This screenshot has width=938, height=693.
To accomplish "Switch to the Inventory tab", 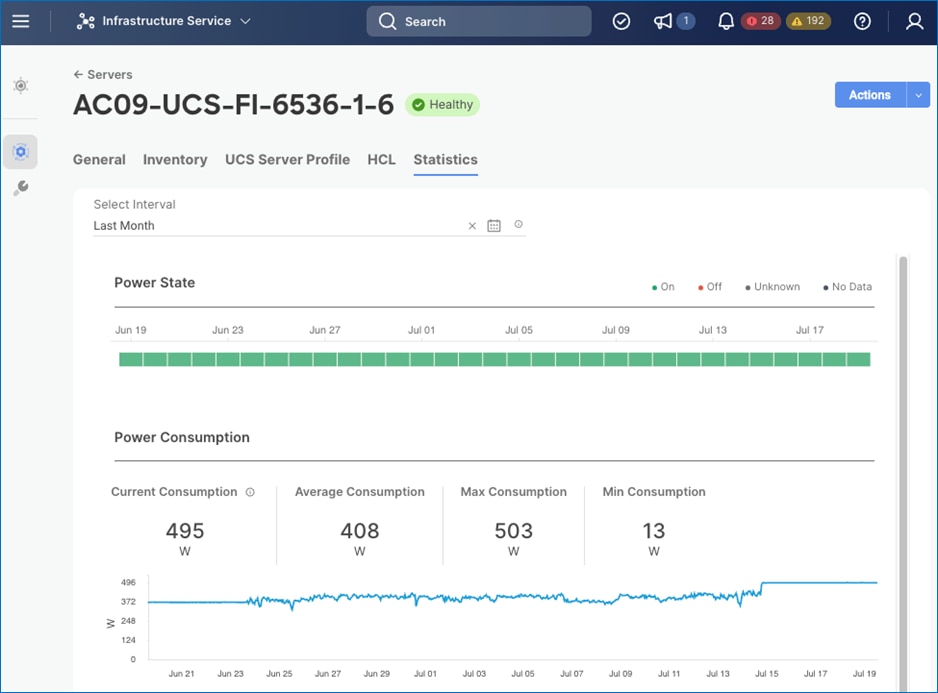I will coord(175,160).
